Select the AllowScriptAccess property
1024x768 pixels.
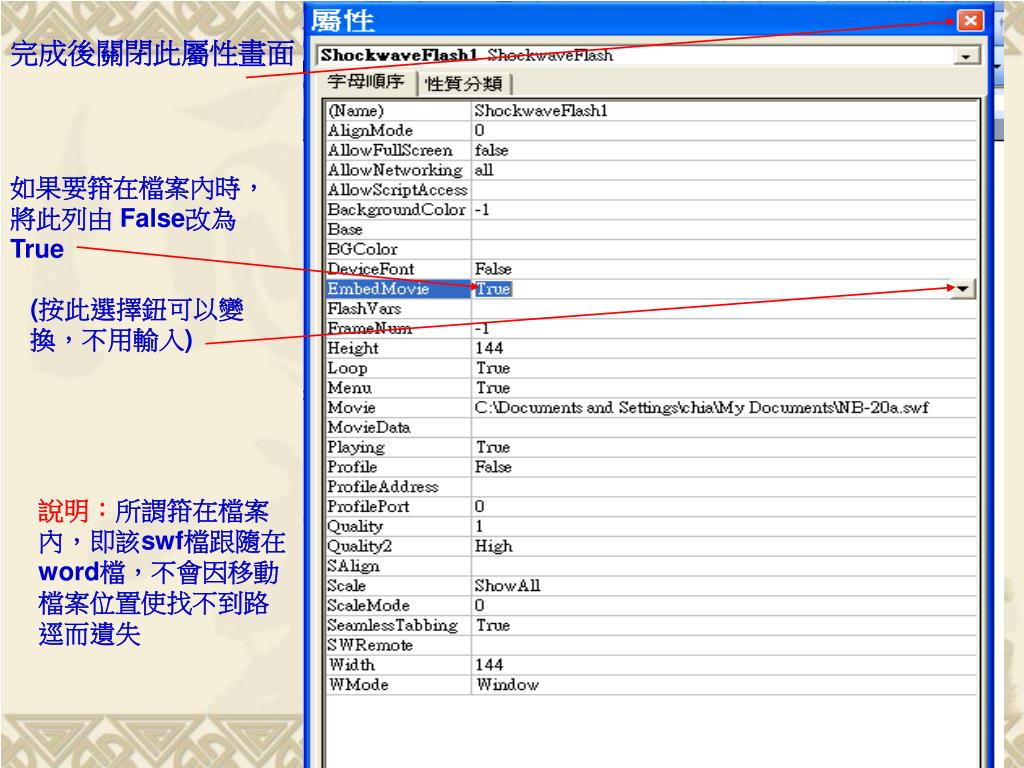click(x=398, y=190)
